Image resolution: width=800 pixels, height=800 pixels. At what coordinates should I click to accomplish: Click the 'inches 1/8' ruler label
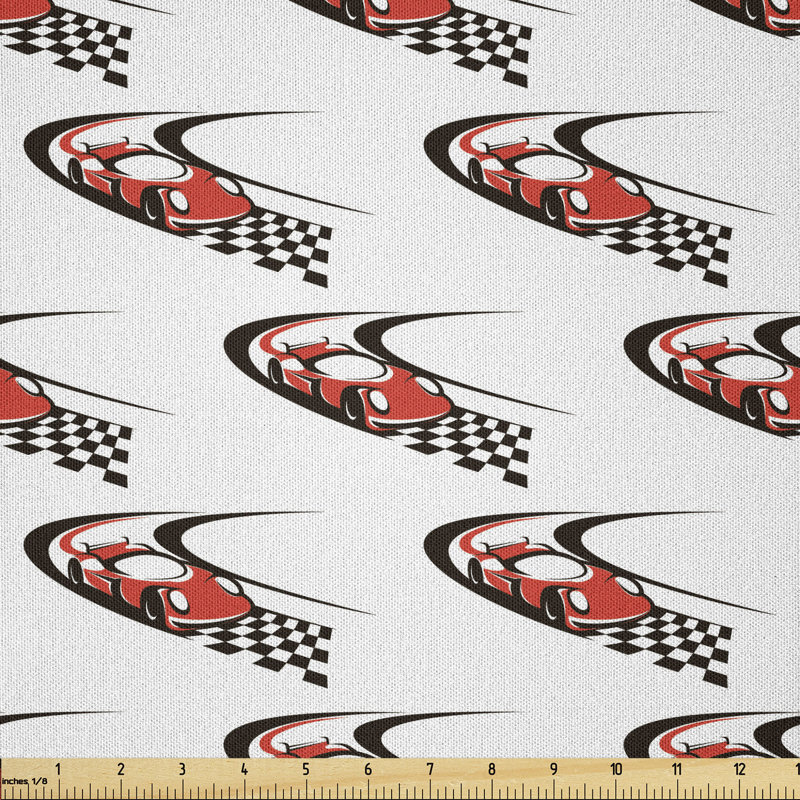point(24,781)
